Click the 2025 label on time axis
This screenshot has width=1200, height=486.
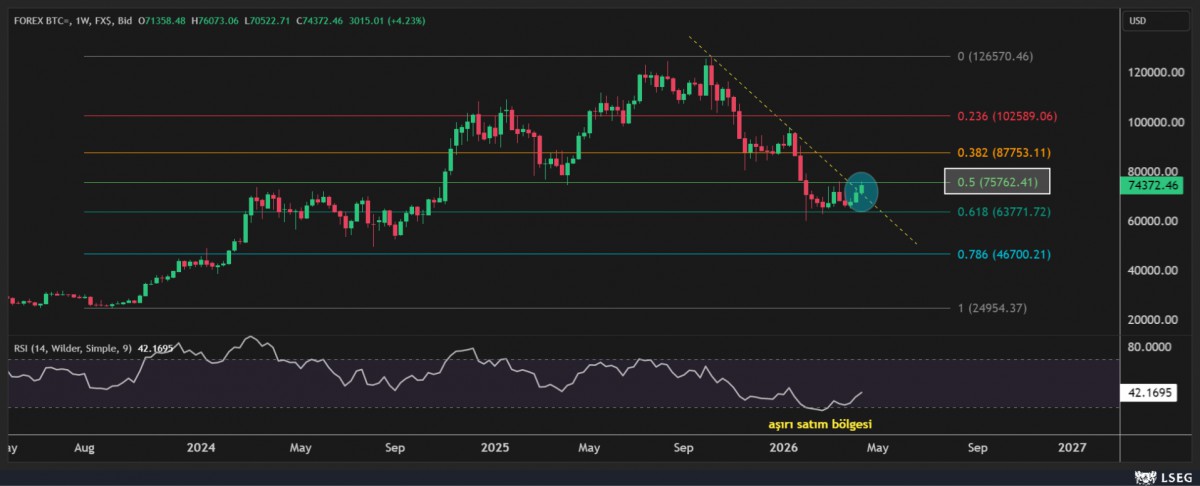[495, 448]
